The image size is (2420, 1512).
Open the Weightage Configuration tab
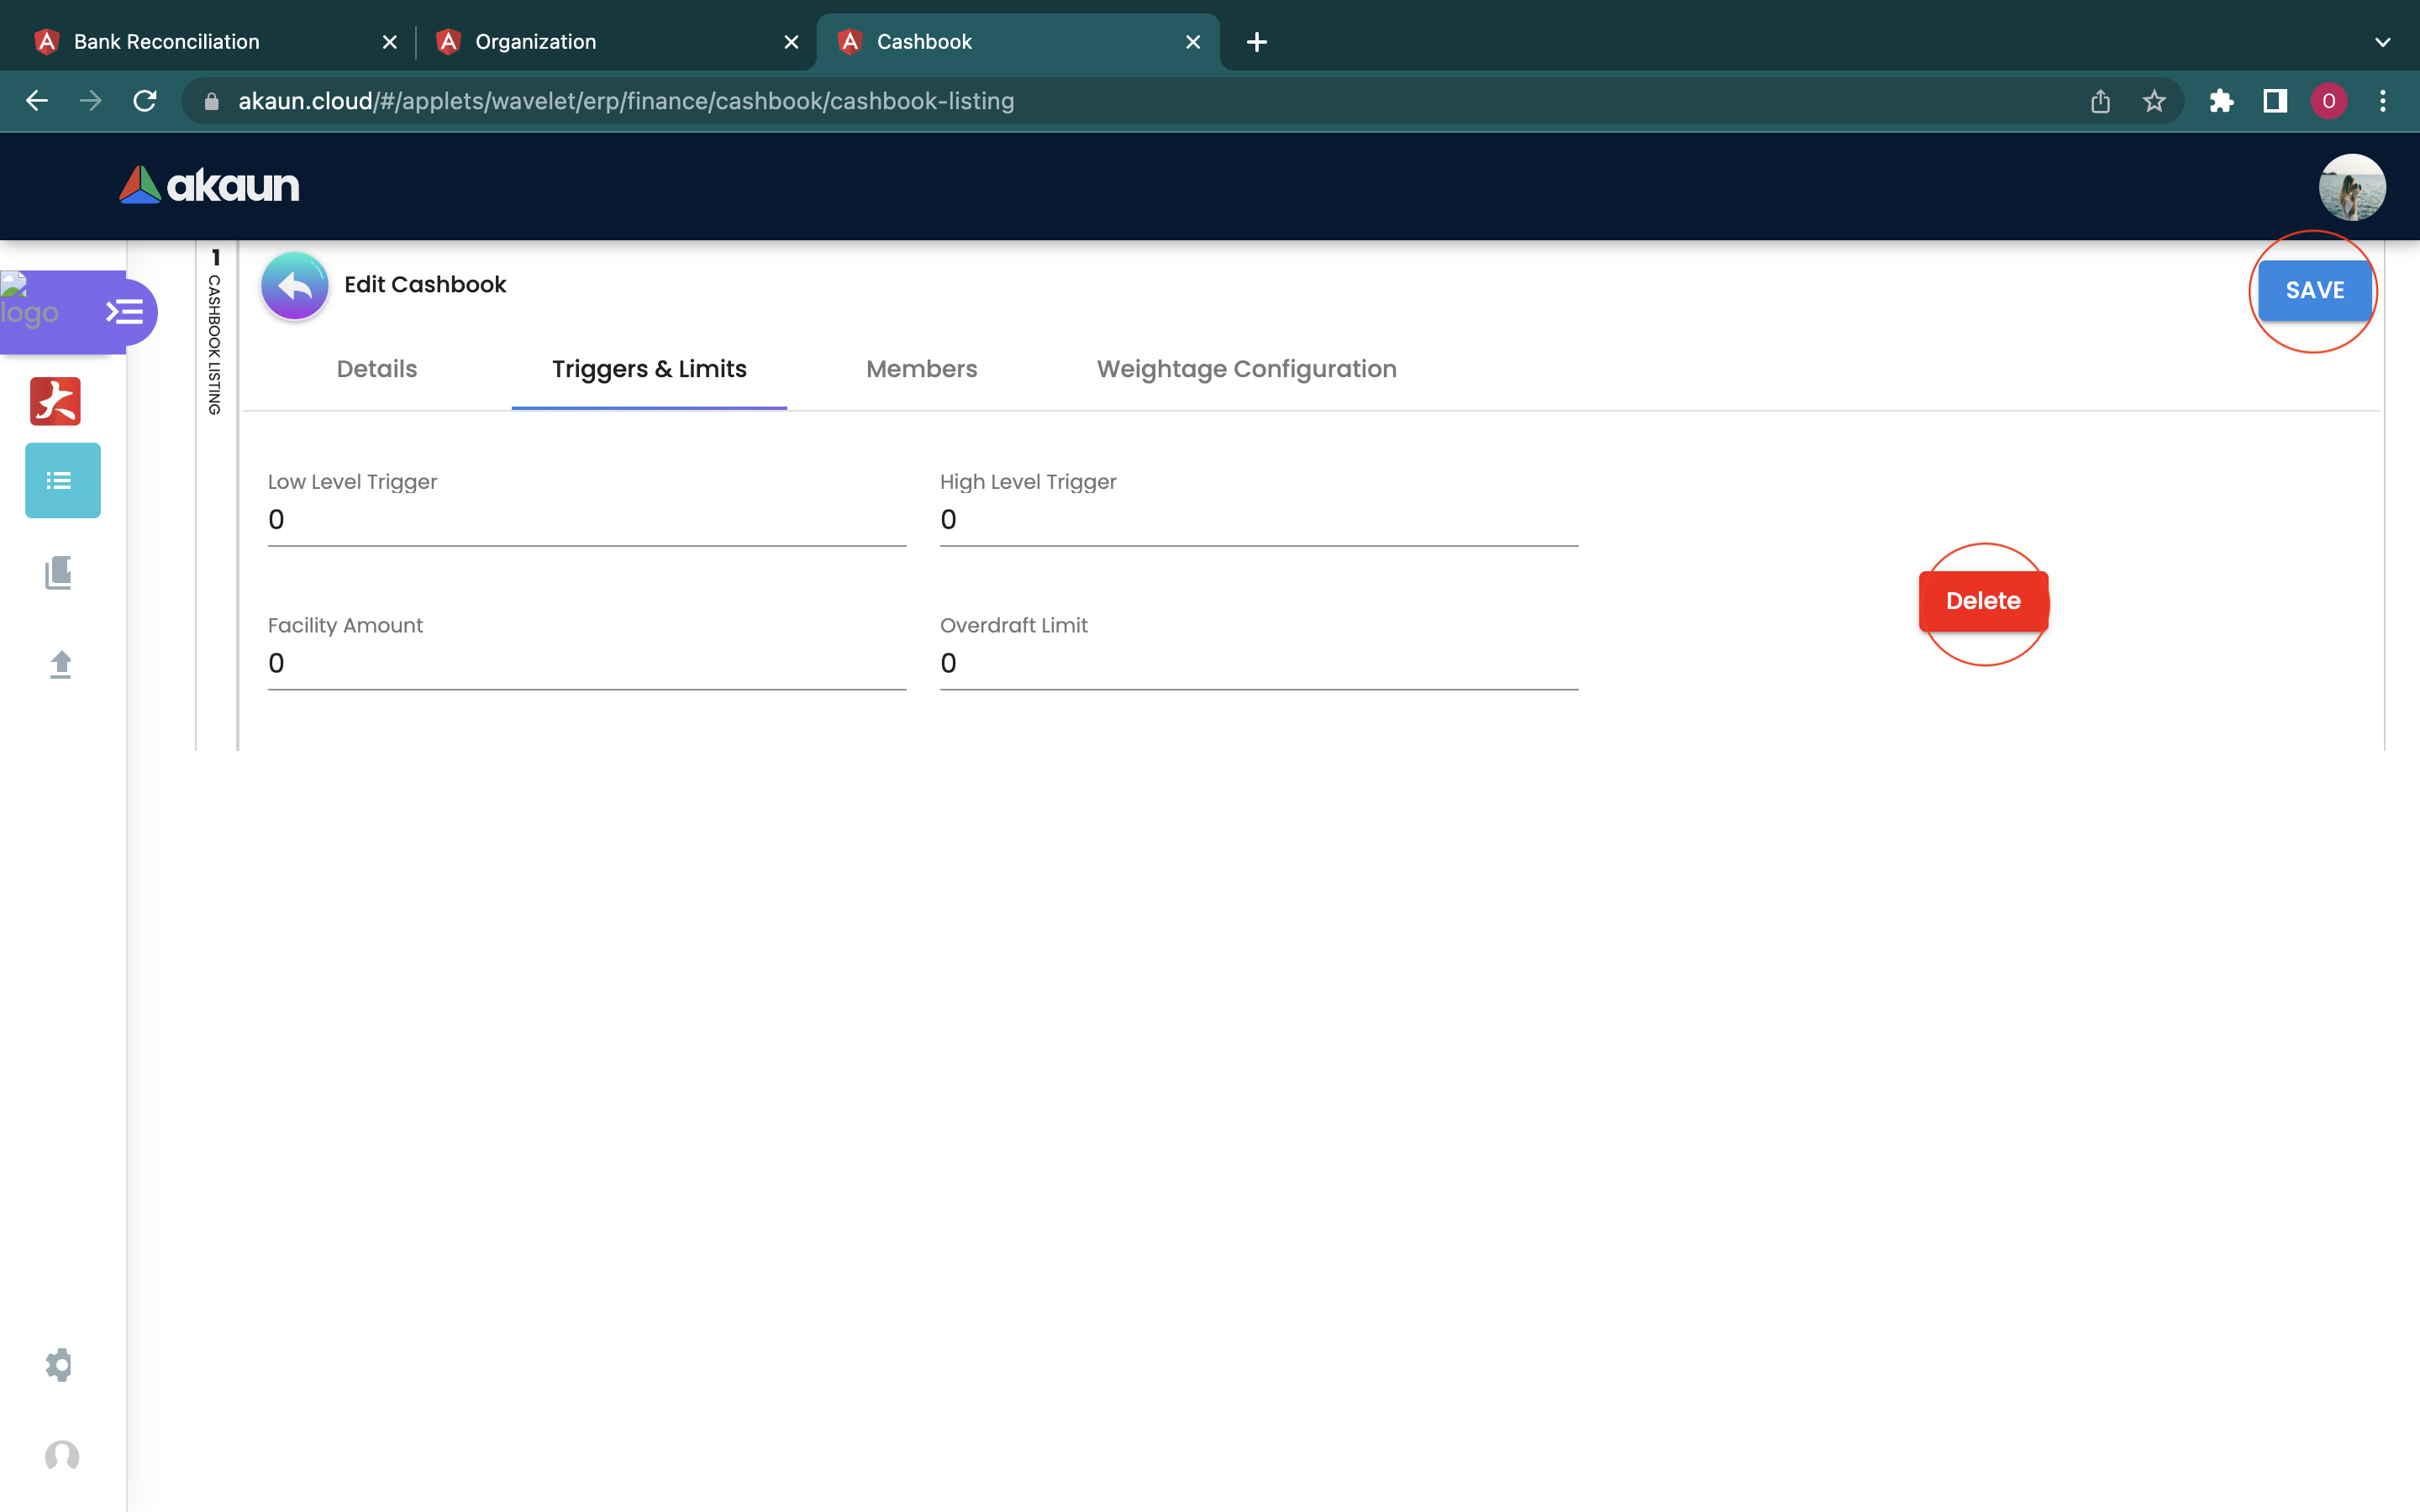coord(1246,369)
